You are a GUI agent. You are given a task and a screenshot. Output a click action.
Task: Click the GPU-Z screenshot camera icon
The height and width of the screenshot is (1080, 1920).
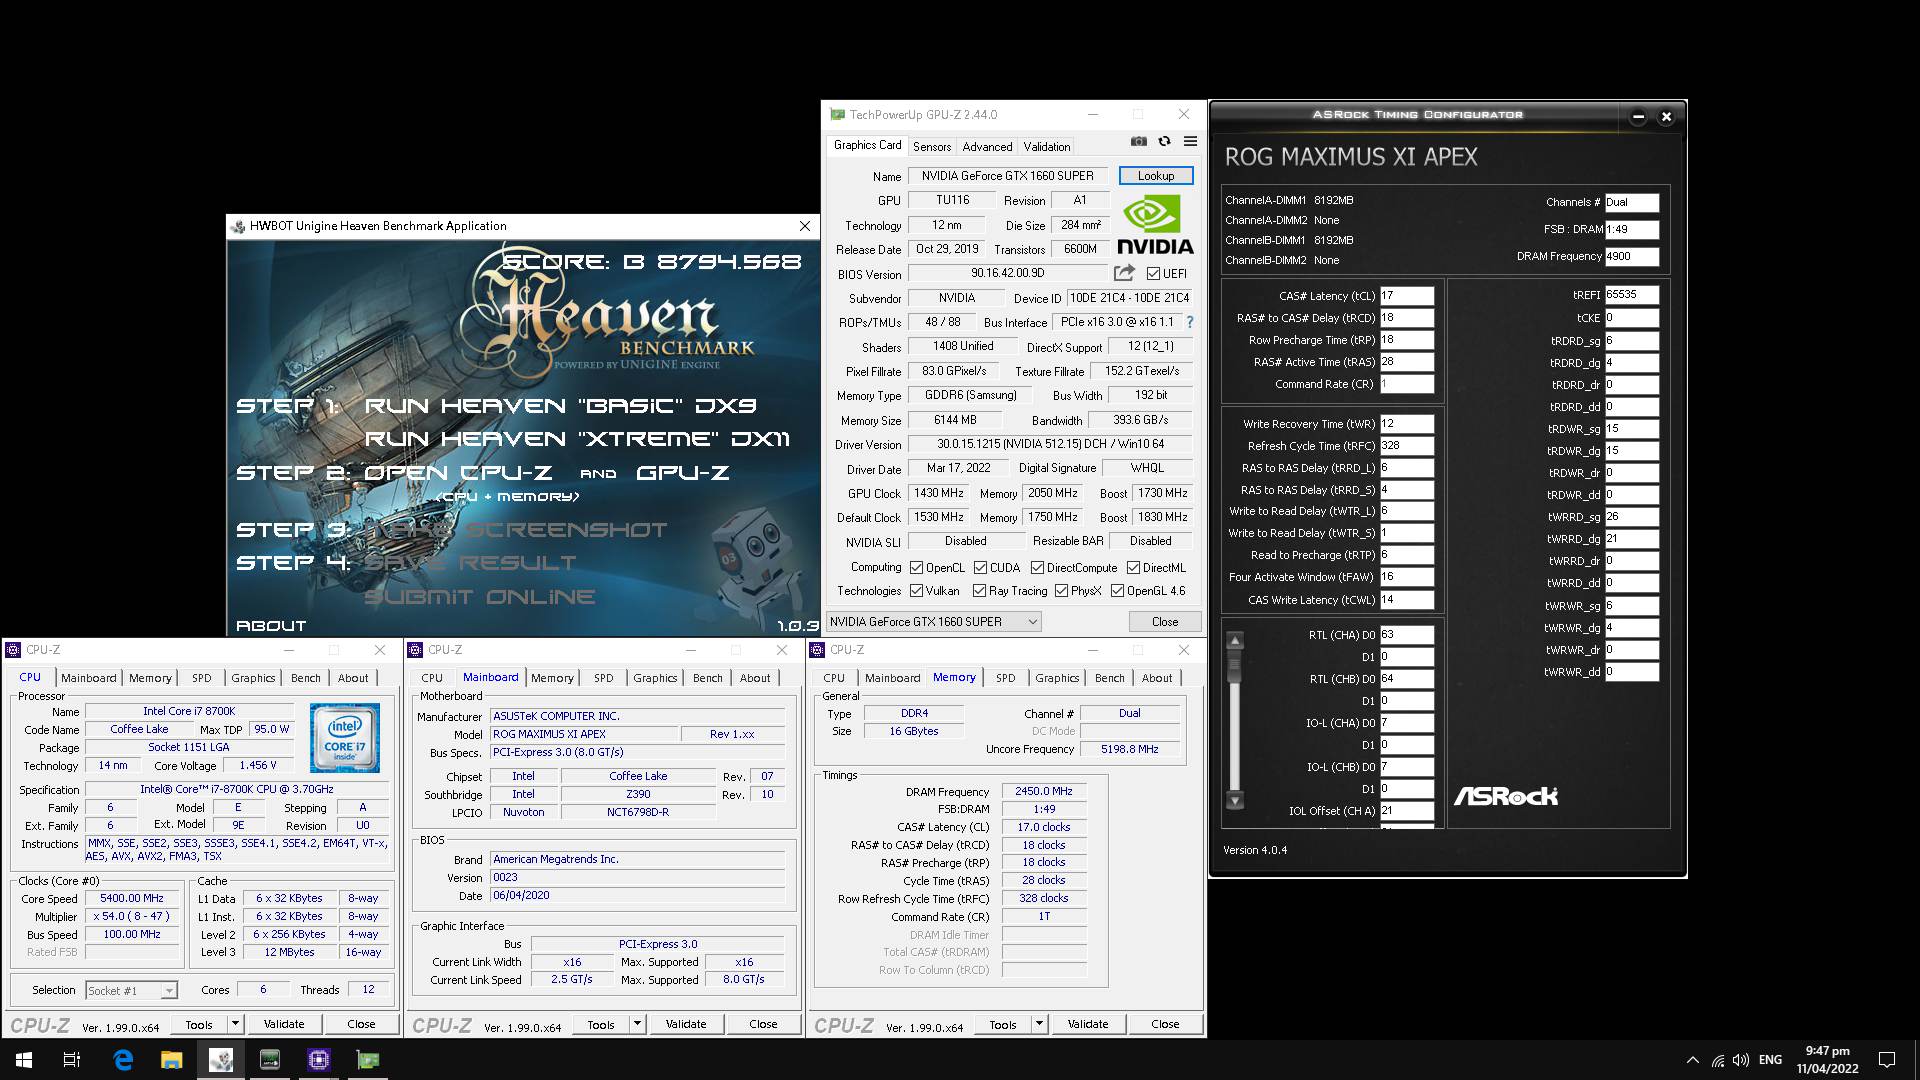pos(1138,142)
